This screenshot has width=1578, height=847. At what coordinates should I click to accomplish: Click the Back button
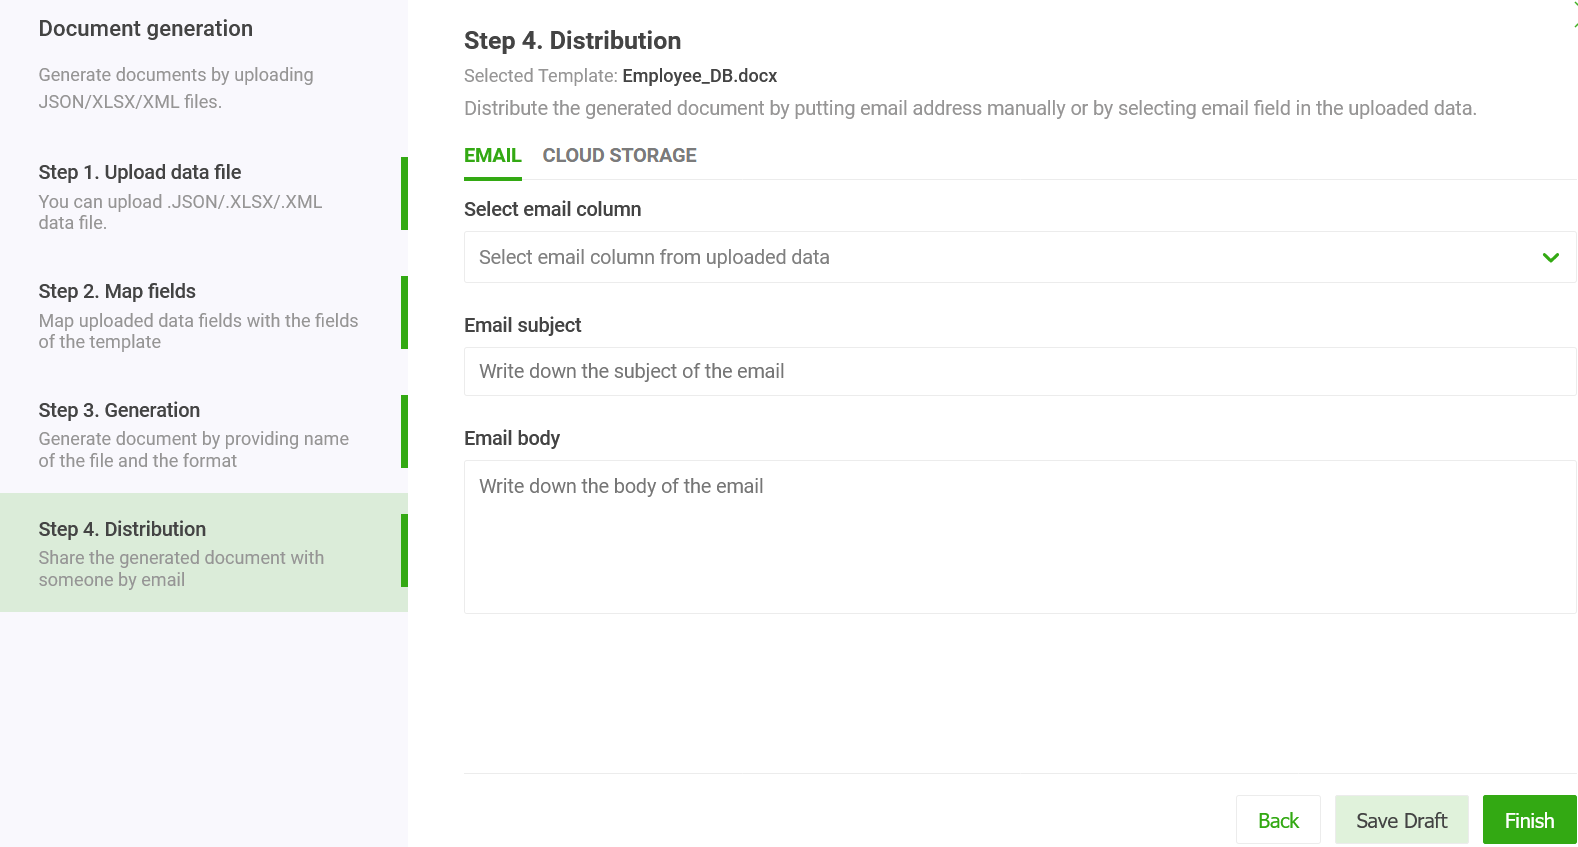pos(1278,819)
